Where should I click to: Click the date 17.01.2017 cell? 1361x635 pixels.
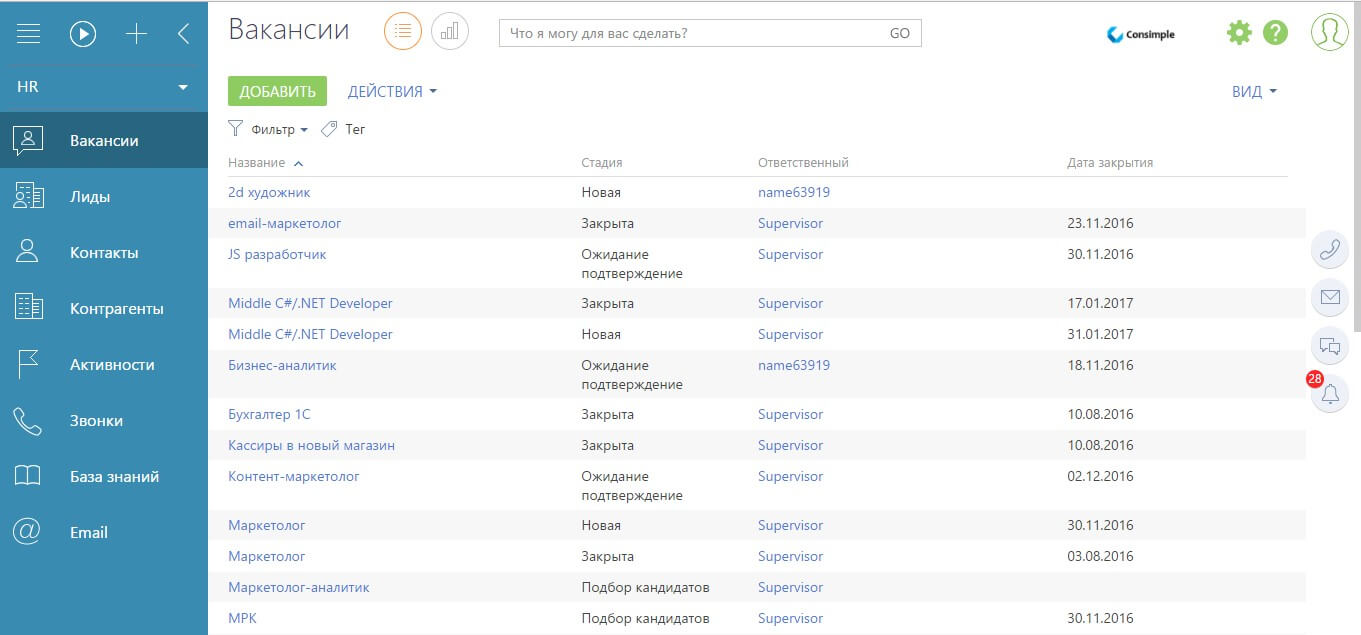(1100, 303)
